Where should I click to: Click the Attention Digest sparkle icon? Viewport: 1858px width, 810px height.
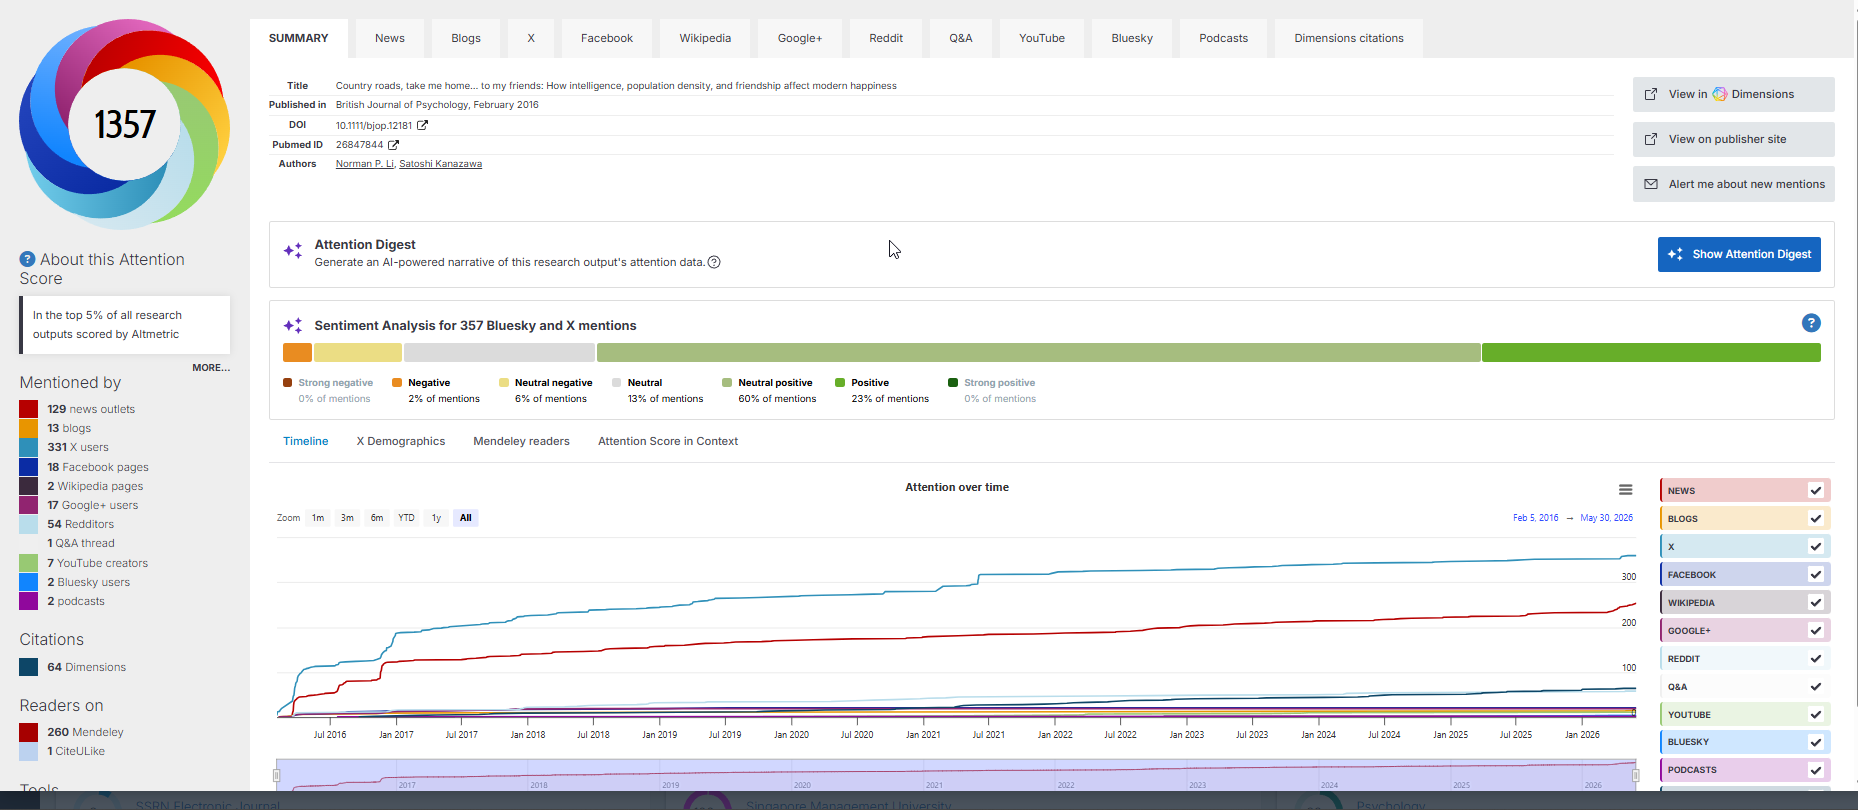point(293,251)
